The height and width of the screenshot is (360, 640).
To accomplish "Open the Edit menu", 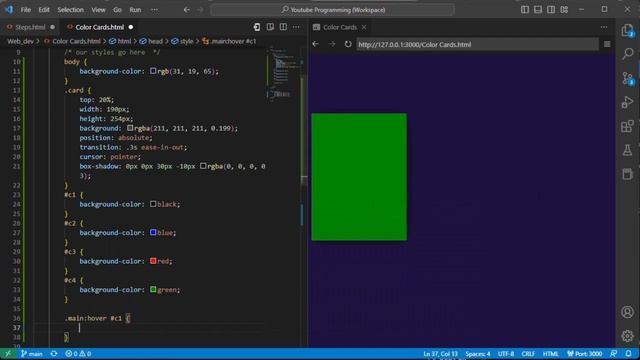I will click(44, 10).
